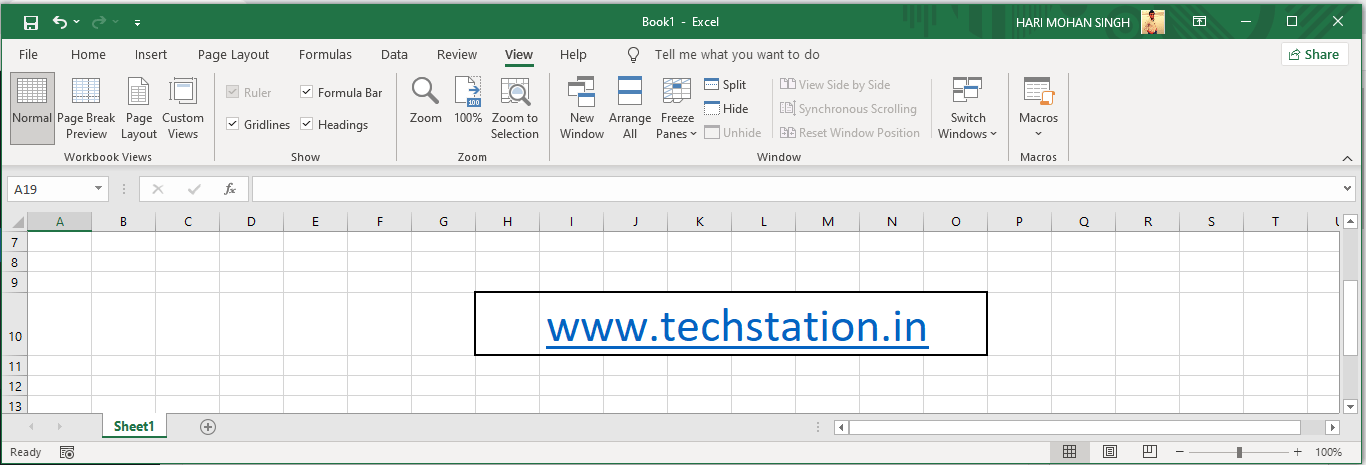Select row 10 header
The width and height of the screenshot is (1366, 465).
click(x=14, y=324)
